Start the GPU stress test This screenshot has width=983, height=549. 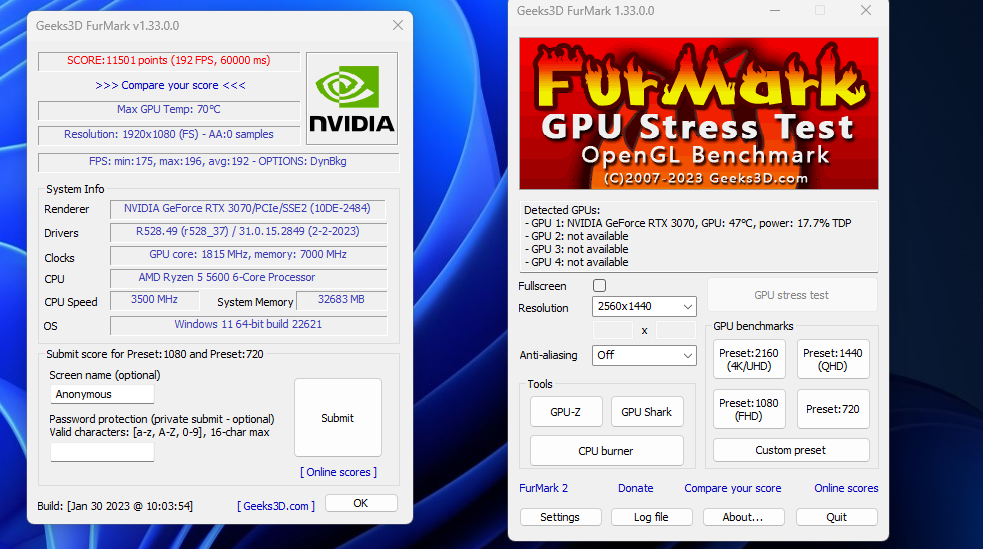click(792, 295)
